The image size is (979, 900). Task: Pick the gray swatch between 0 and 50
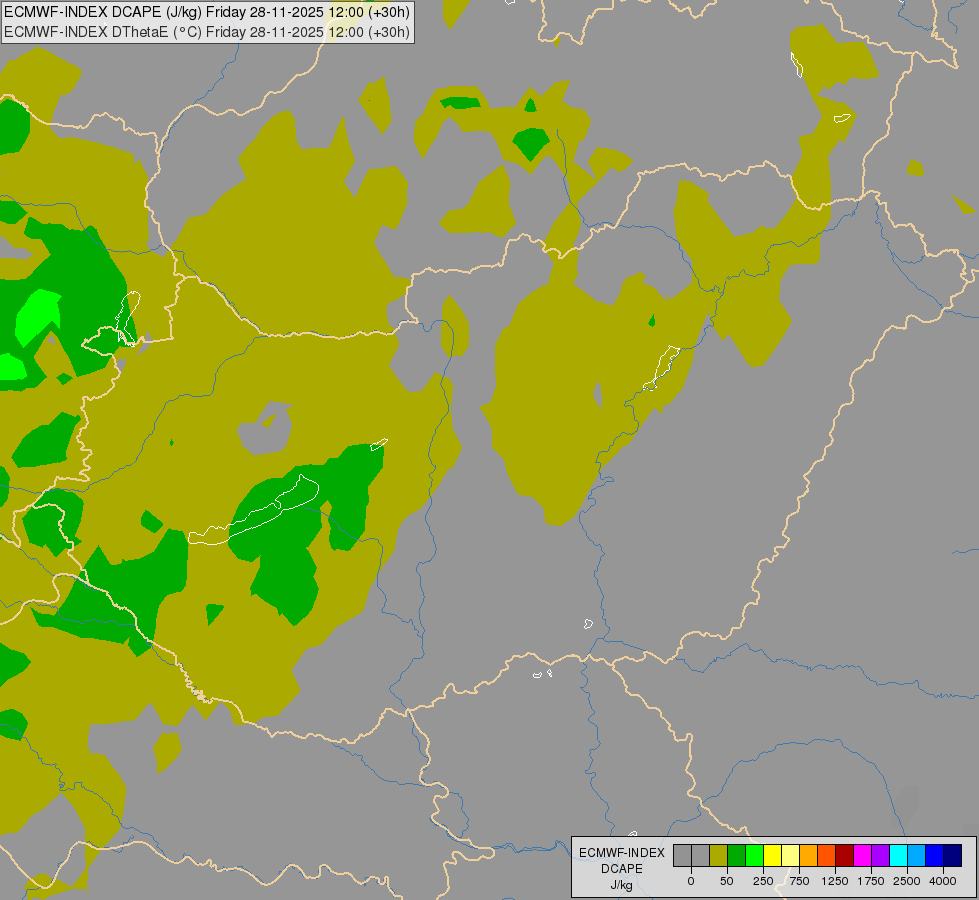(700, 856)
